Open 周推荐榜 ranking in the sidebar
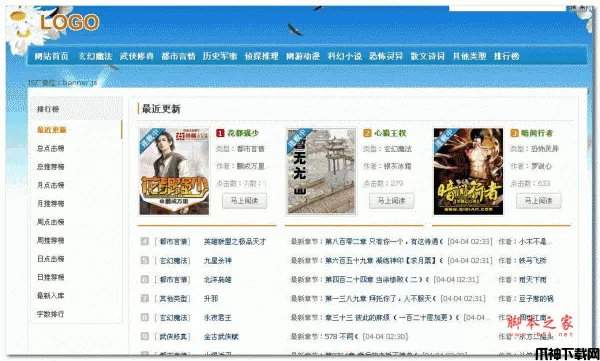 click(51, 240)
